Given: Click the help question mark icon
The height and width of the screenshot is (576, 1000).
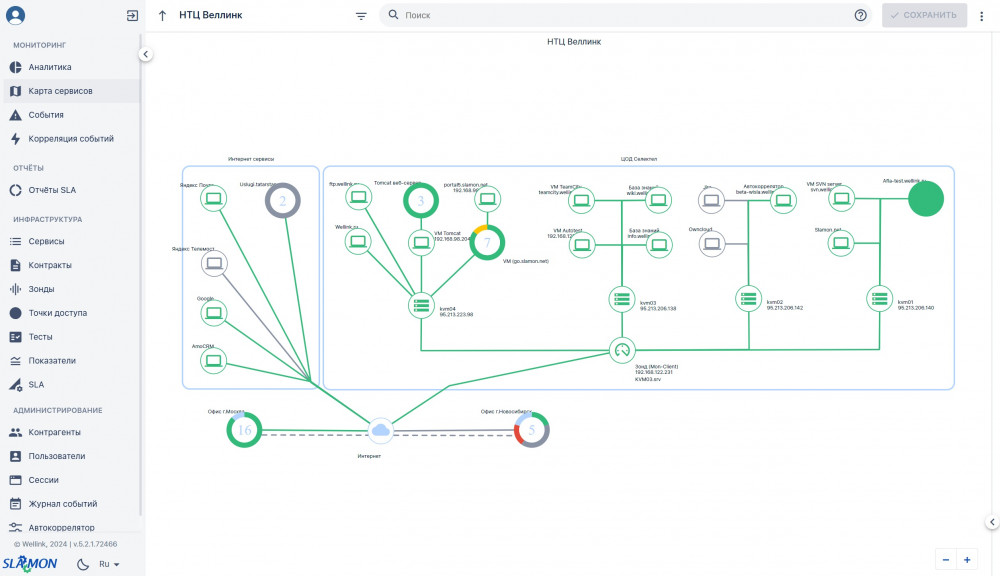Looking at the screenshot, I should 860,15.
